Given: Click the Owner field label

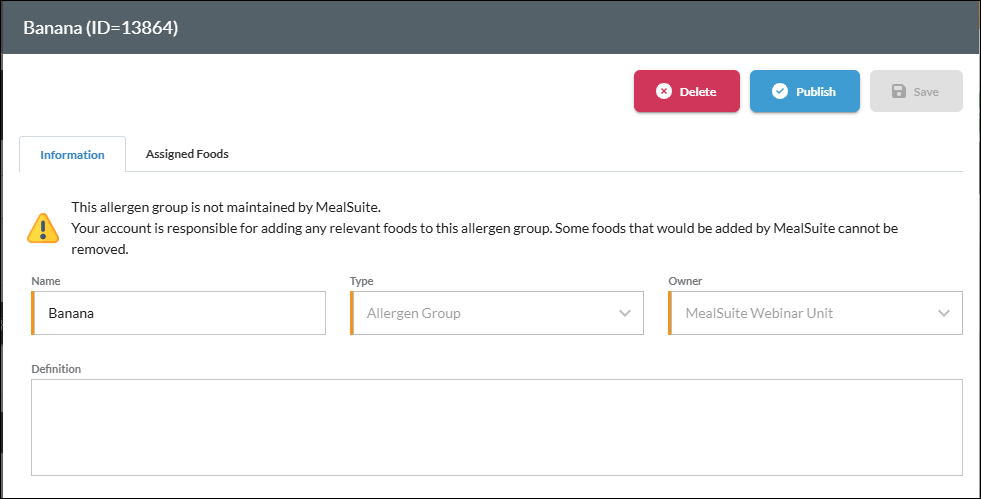Looking at the screenshot, I should [x=685, y=282].
